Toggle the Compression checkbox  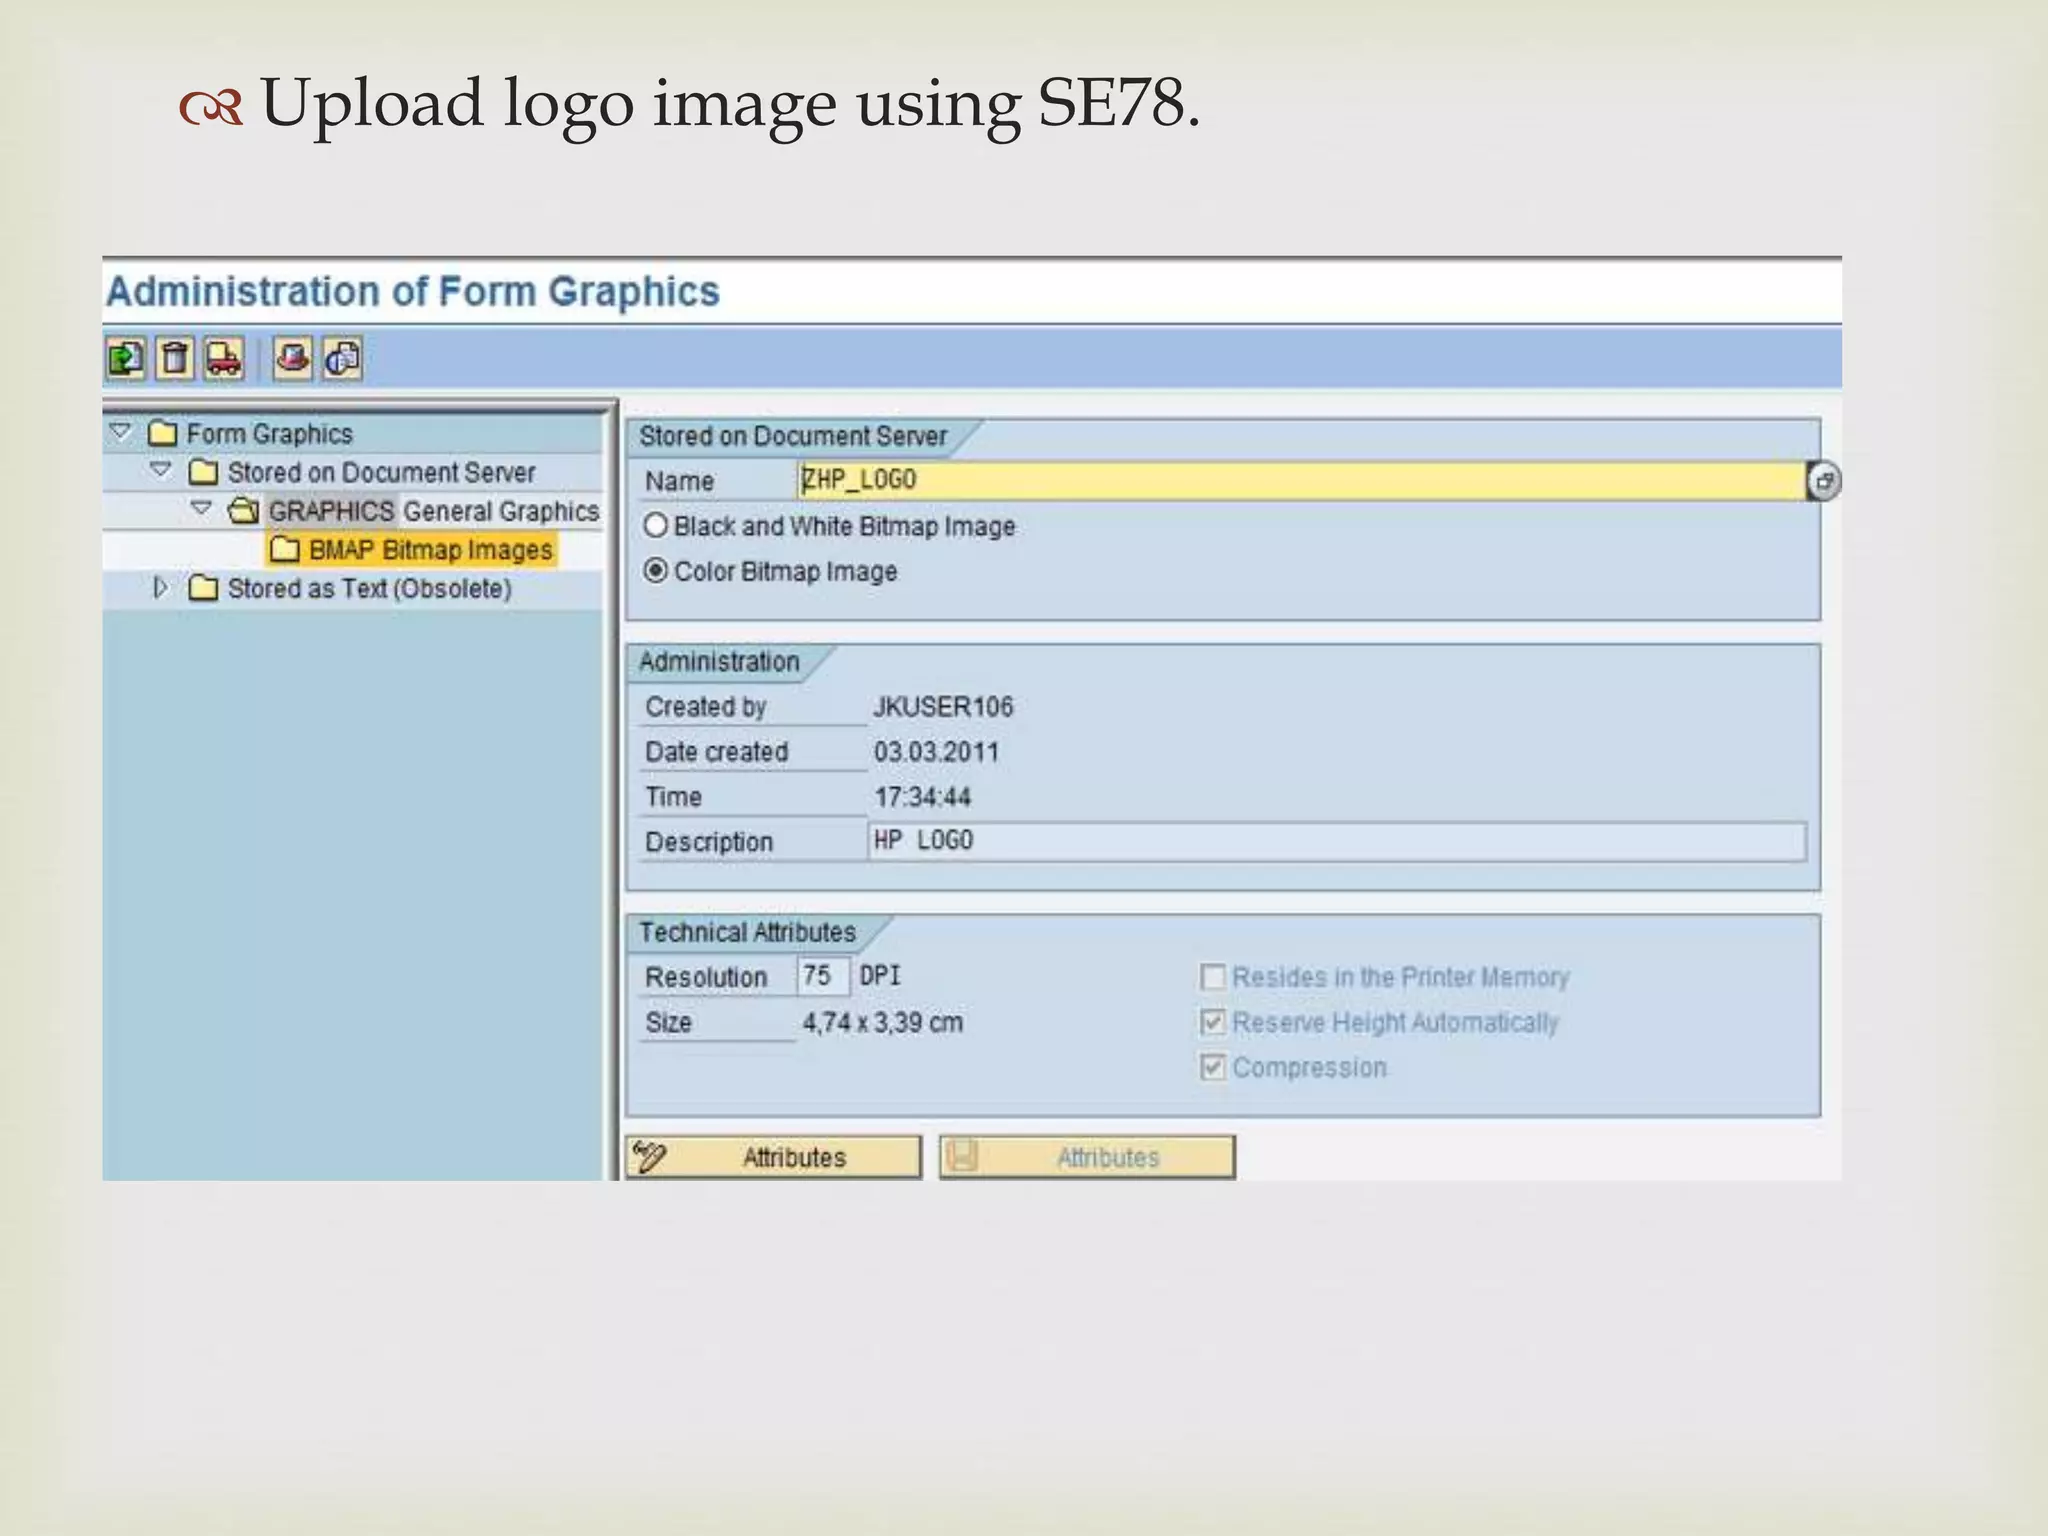(1212, 1067)
